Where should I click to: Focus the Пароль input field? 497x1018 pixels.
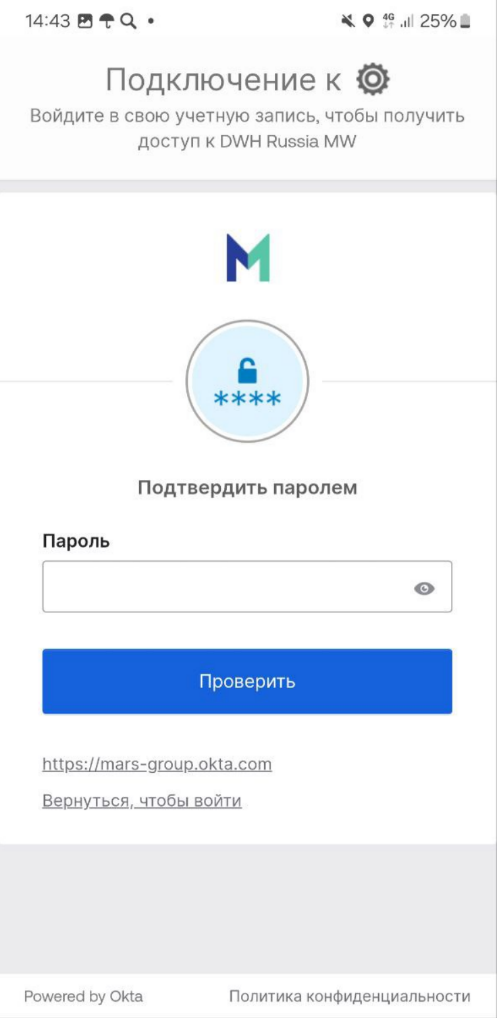(x=247, y=587)
